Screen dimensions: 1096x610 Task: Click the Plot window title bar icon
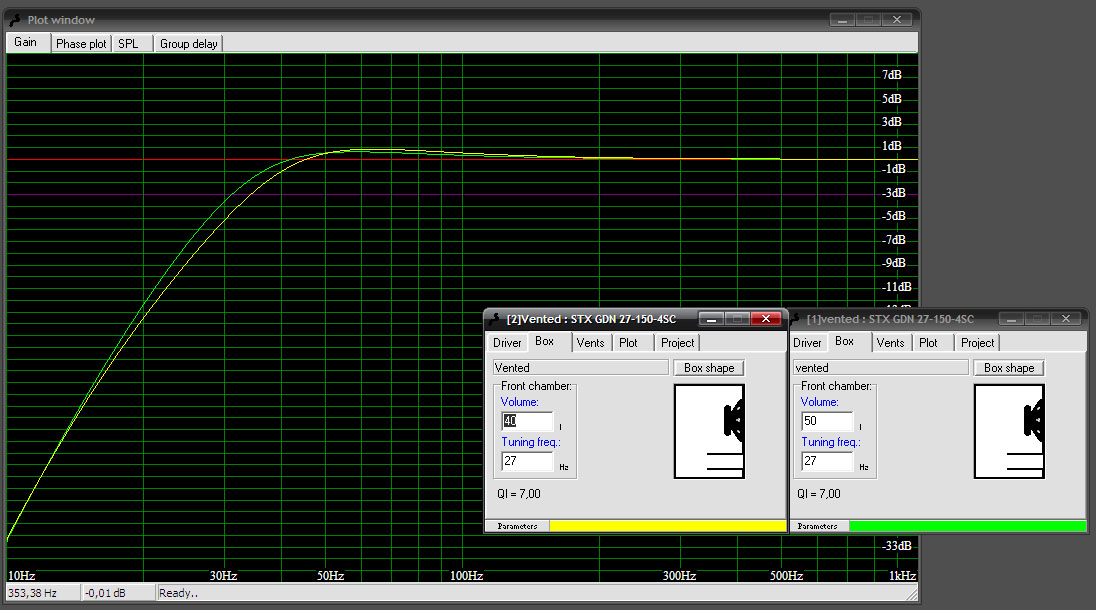(15, 20)
